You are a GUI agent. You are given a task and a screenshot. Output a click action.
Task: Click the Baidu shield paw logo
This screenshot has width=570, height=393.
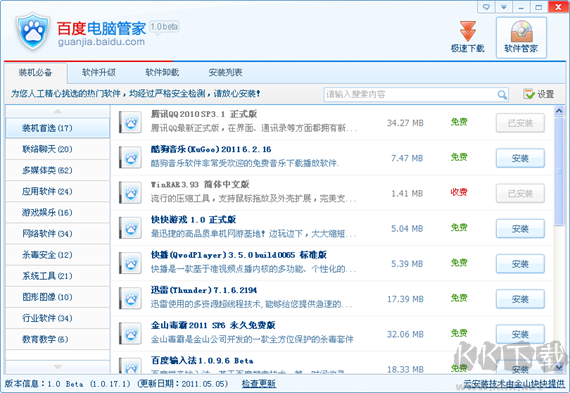tap(33, 31)
